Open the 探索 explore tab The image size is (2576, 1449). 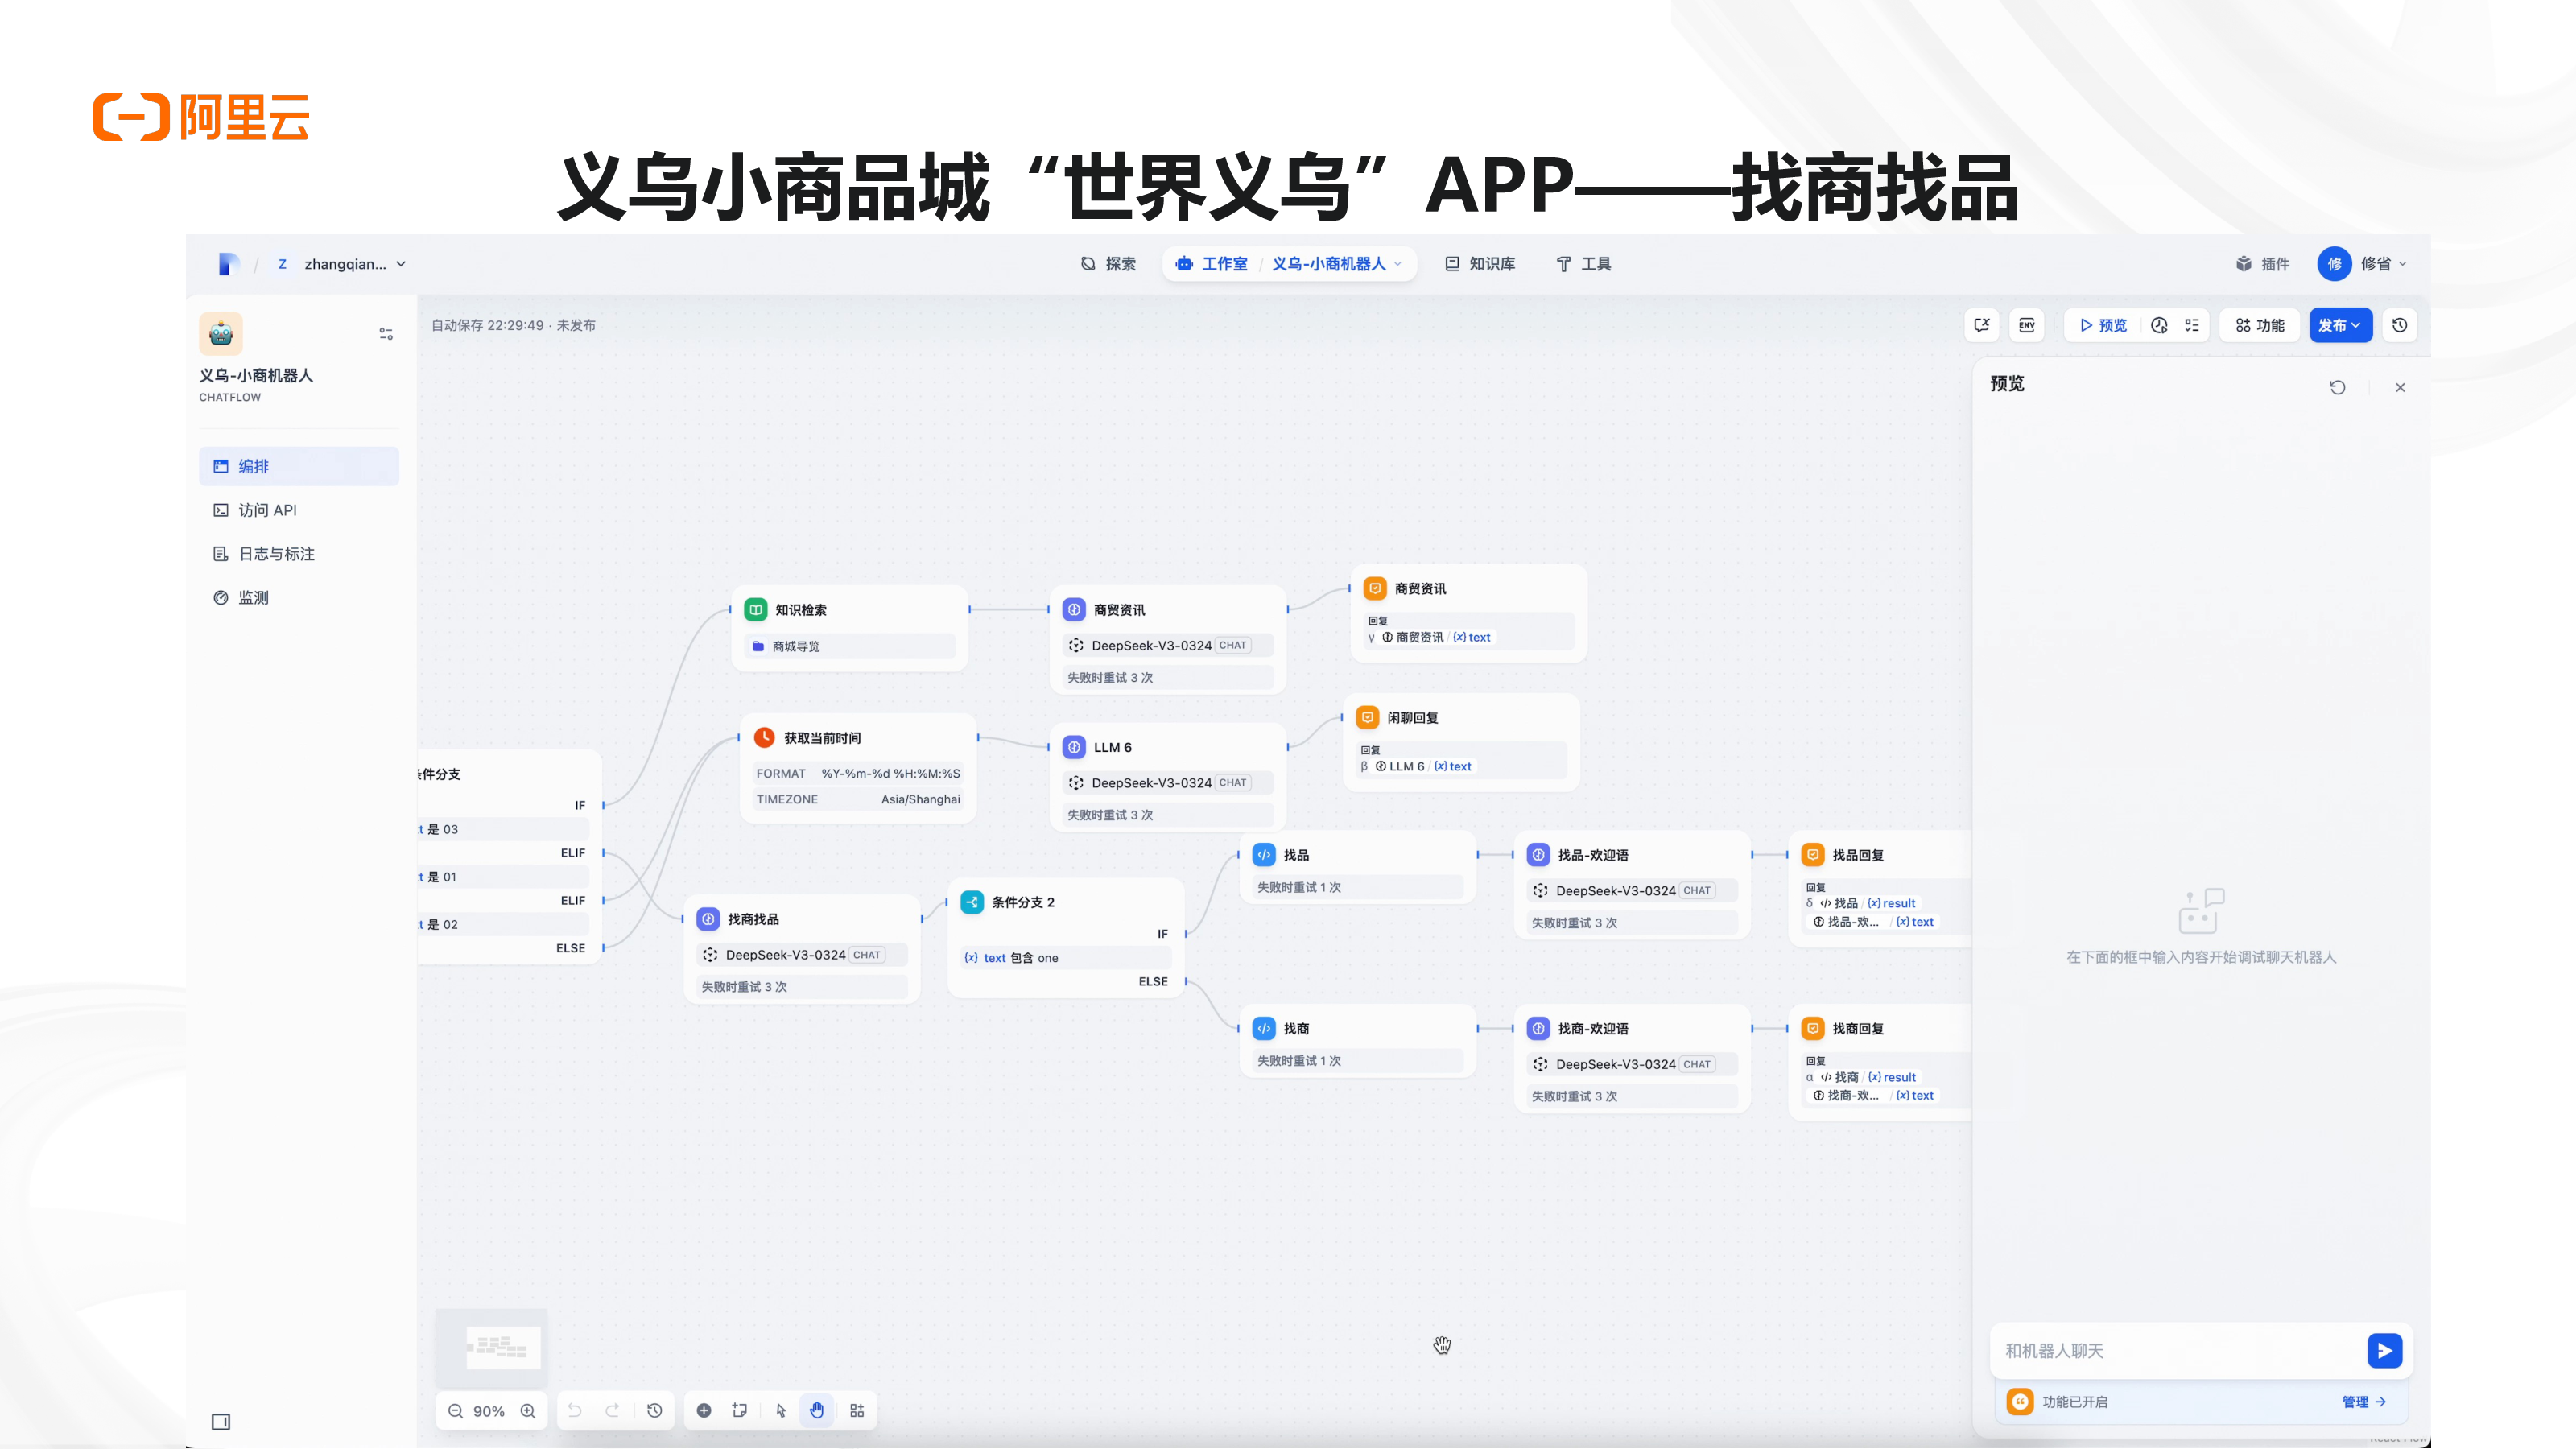pyautogui.click(x=1108, y=264)
